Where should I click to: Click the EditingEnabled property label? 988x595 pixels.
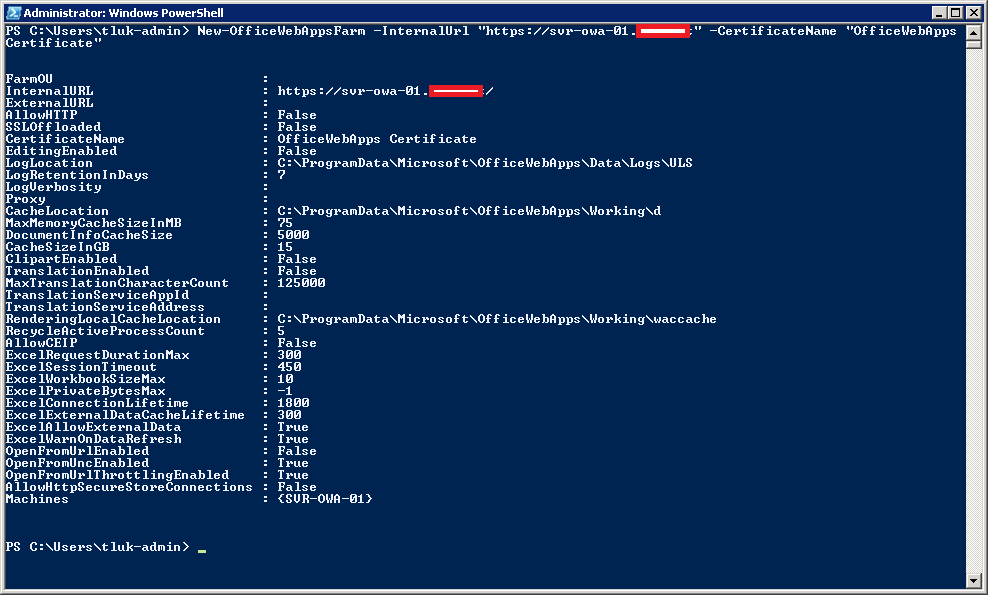pos(61,151)
